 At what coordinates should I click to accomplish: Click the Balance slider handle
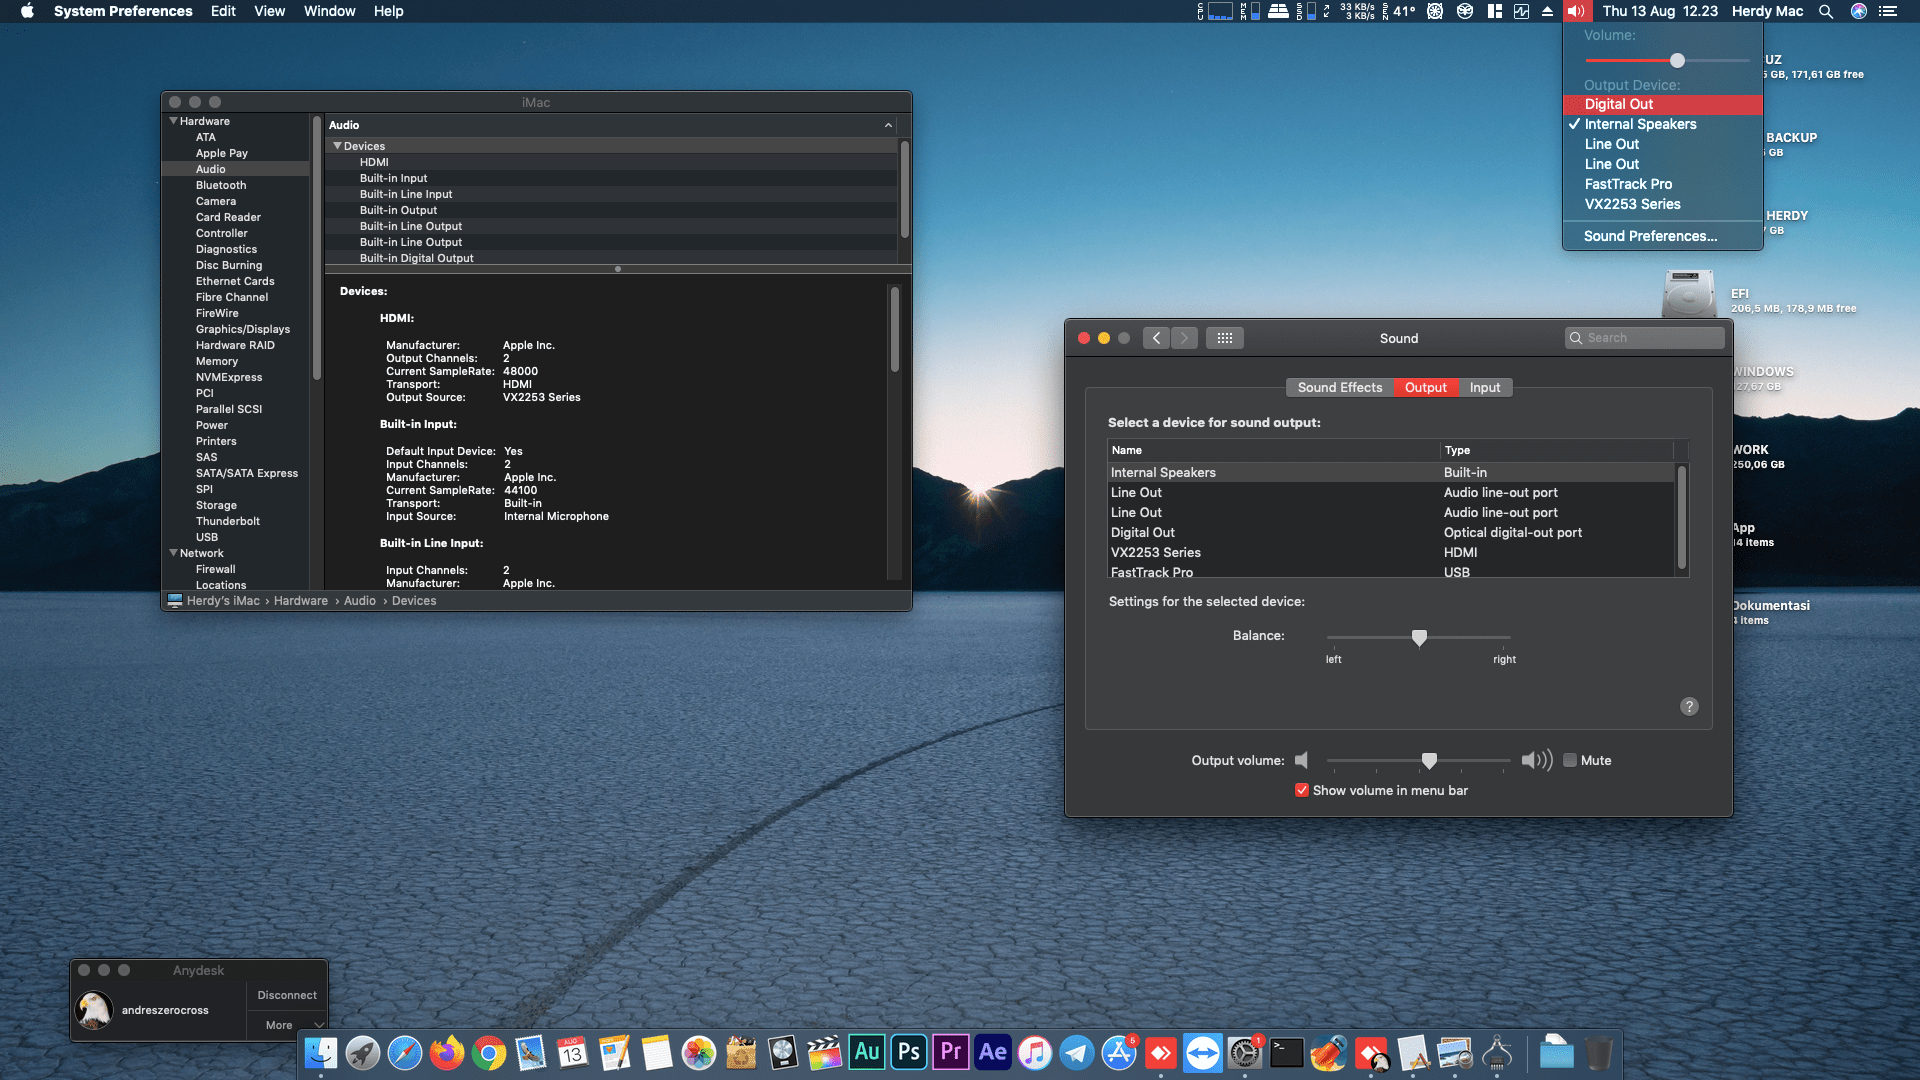(1419, 637)
